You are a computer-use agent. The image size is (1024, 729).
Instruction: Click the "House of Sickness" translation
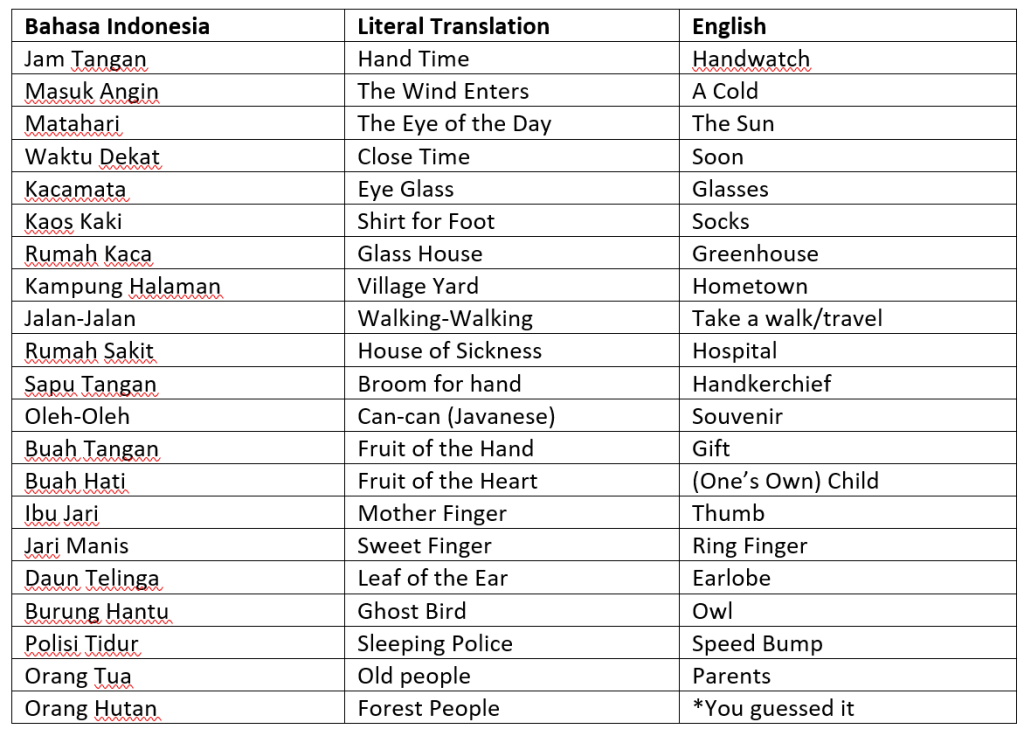[x=449, y=351]
